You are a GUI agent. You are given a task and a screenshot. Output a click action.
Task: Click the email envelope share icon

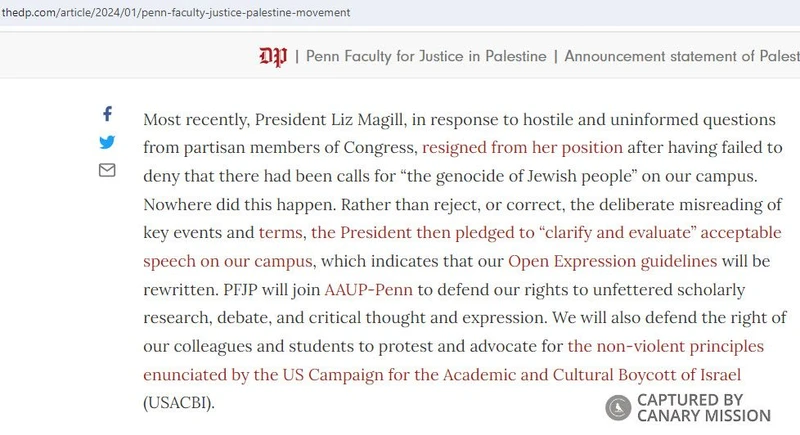107,170
